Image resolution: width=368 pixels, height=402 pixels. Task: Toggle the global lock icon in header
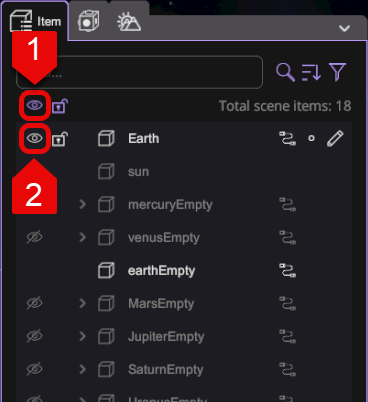pyautogui.click(x=60, y=106)
